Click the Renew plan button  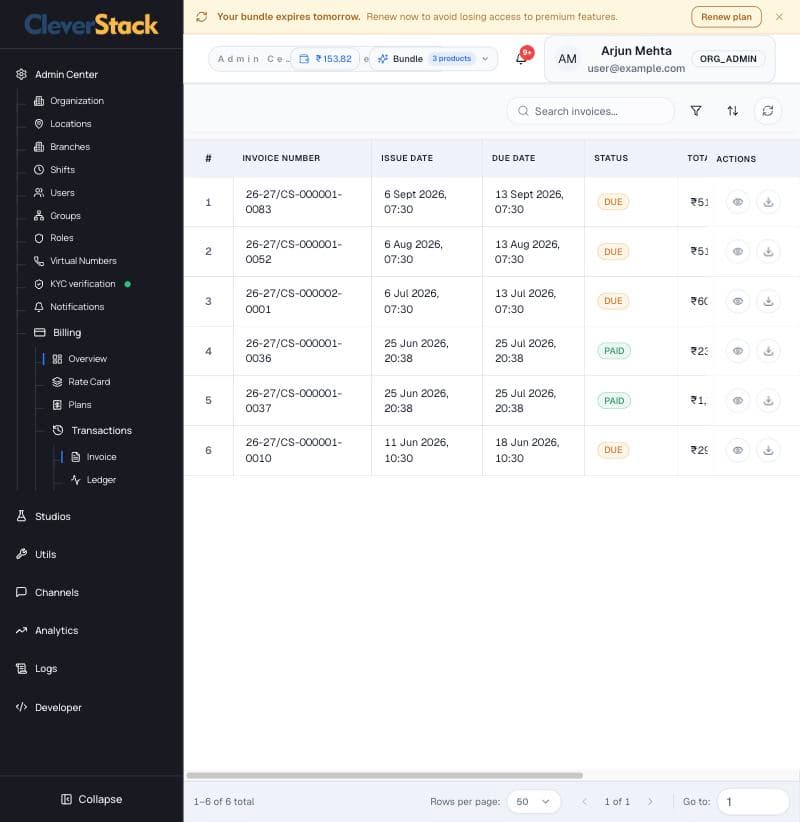726,17
